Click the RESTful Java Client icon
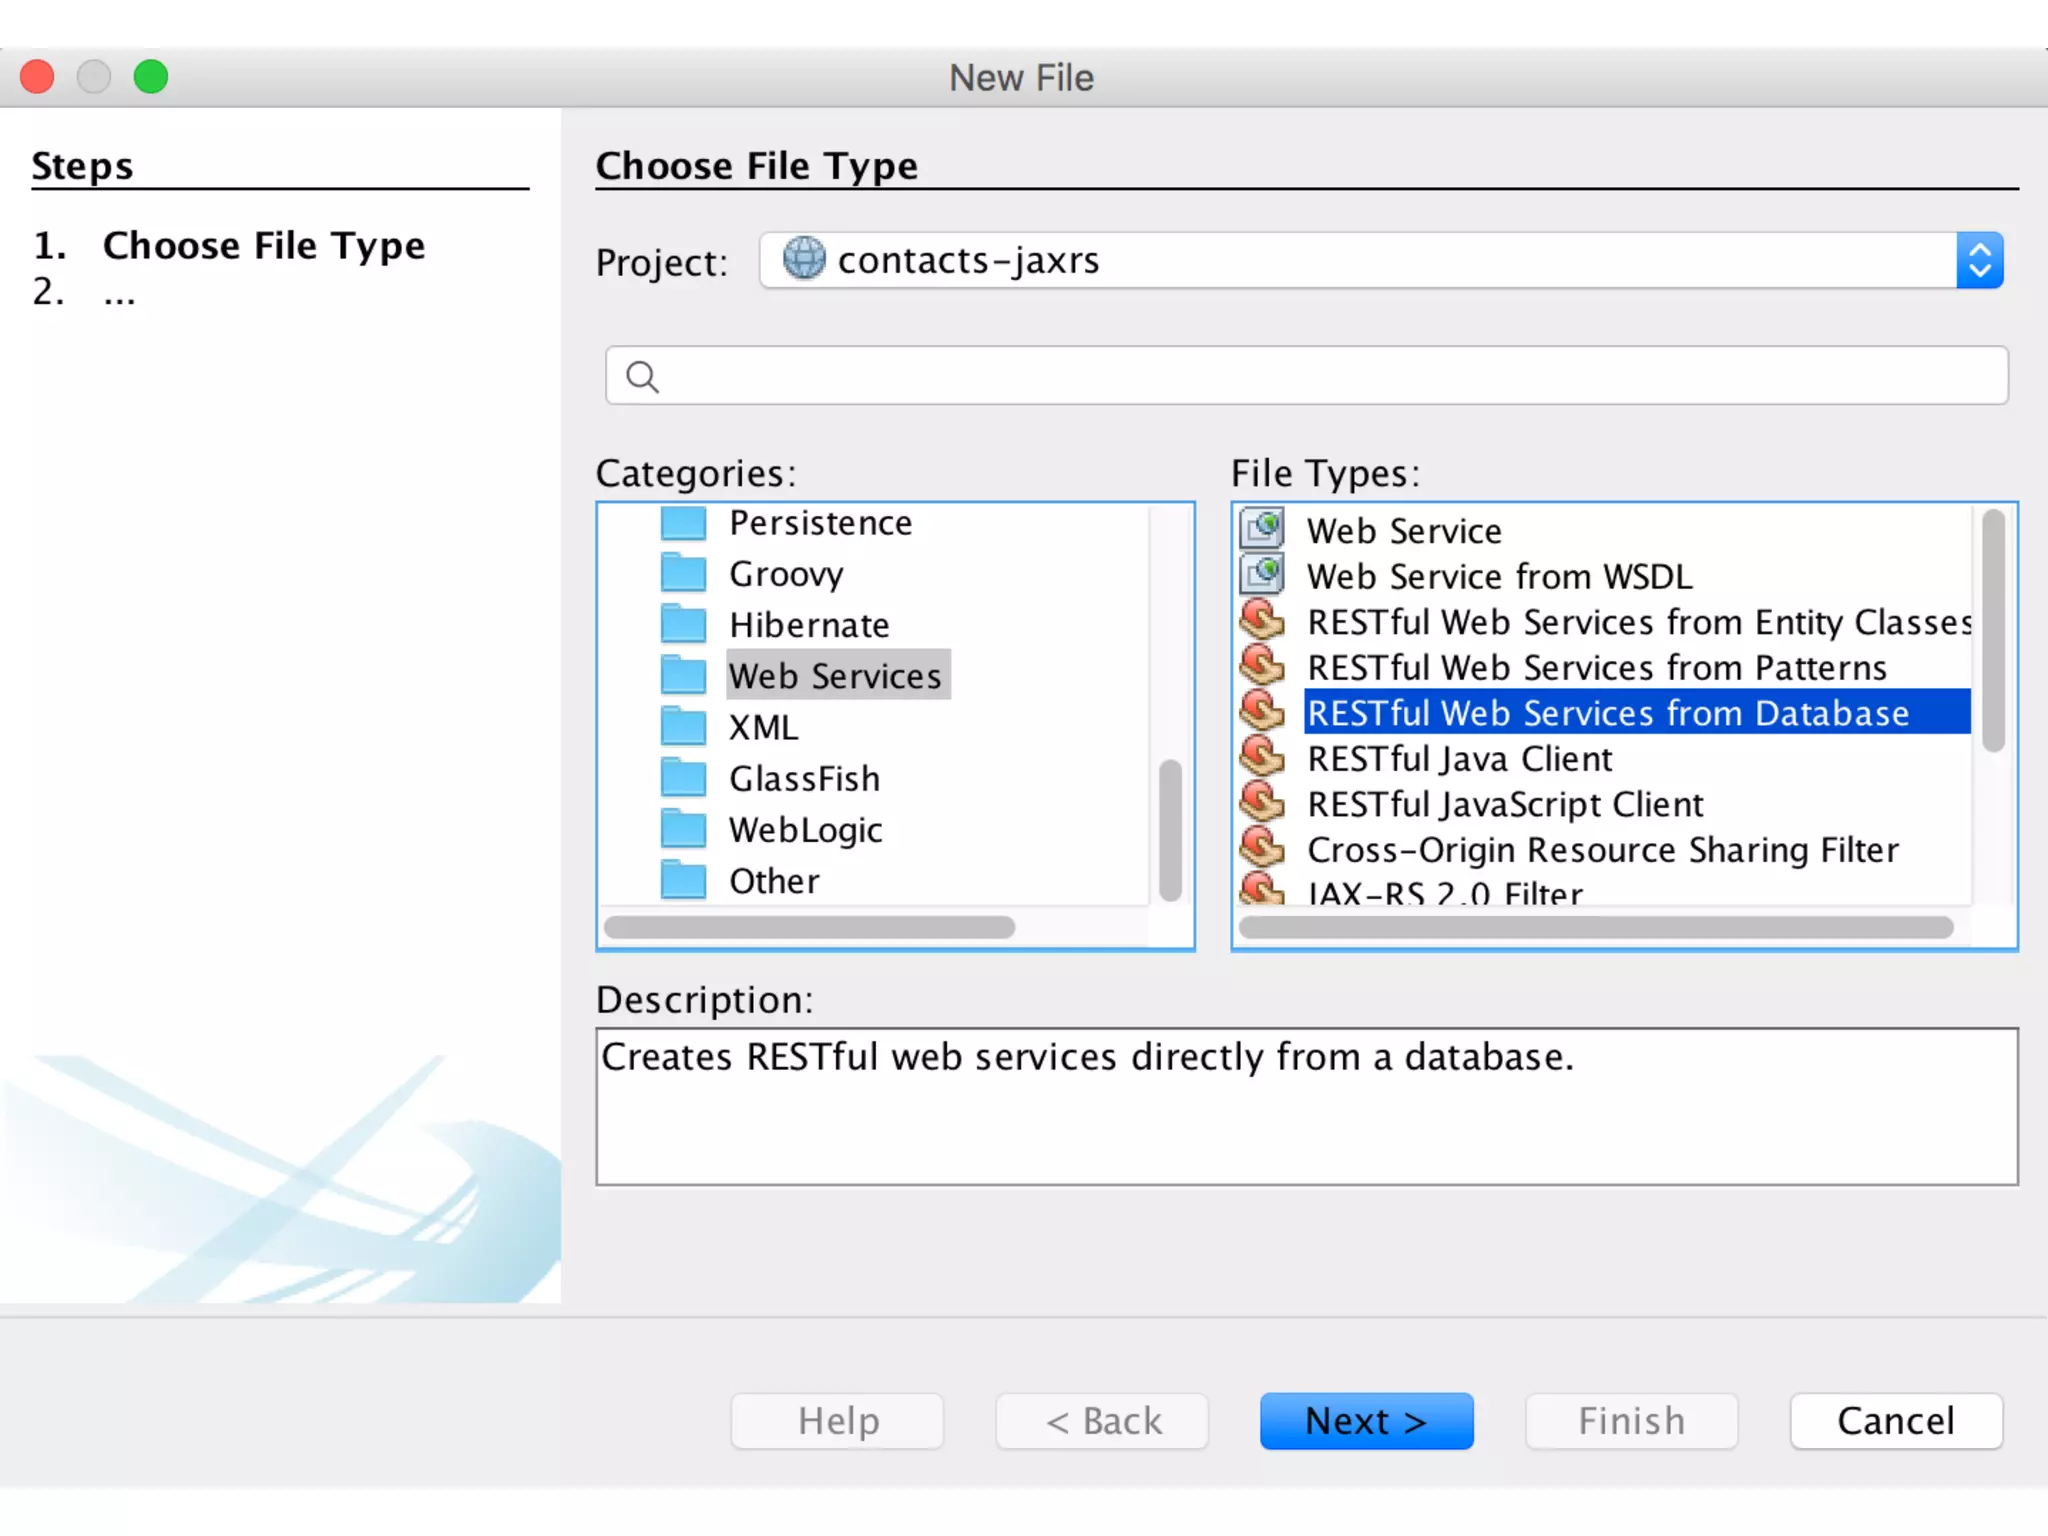The width and height of the screenshot is (2048, 1536). click(x=1262, y=758)
